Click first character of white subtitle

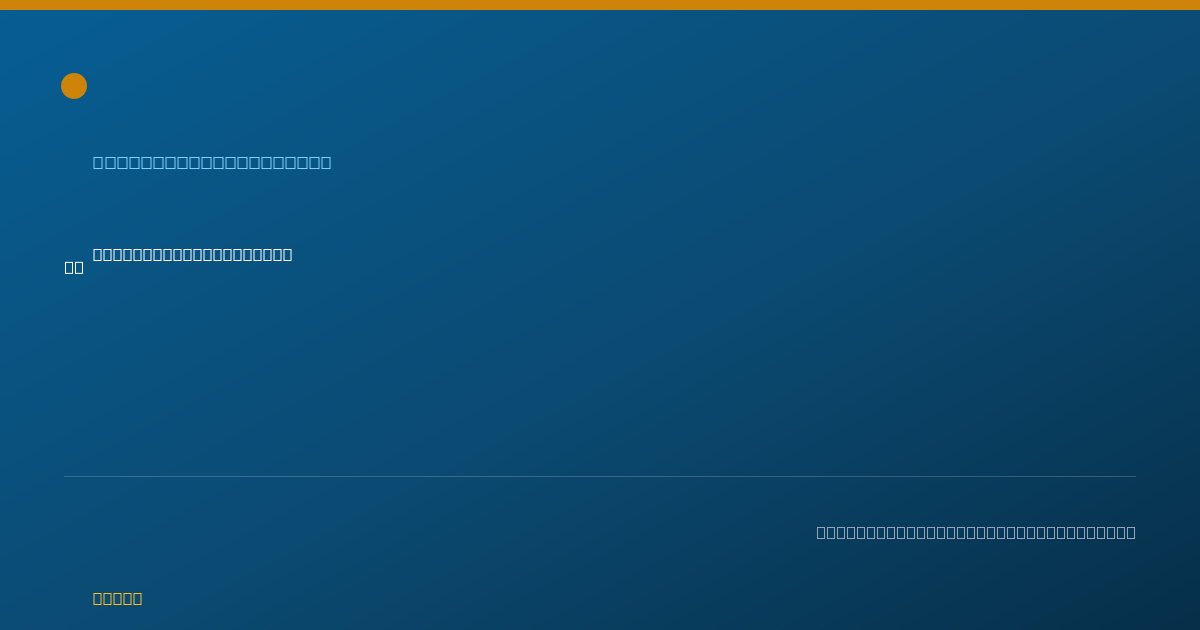[x=98, y=254]
